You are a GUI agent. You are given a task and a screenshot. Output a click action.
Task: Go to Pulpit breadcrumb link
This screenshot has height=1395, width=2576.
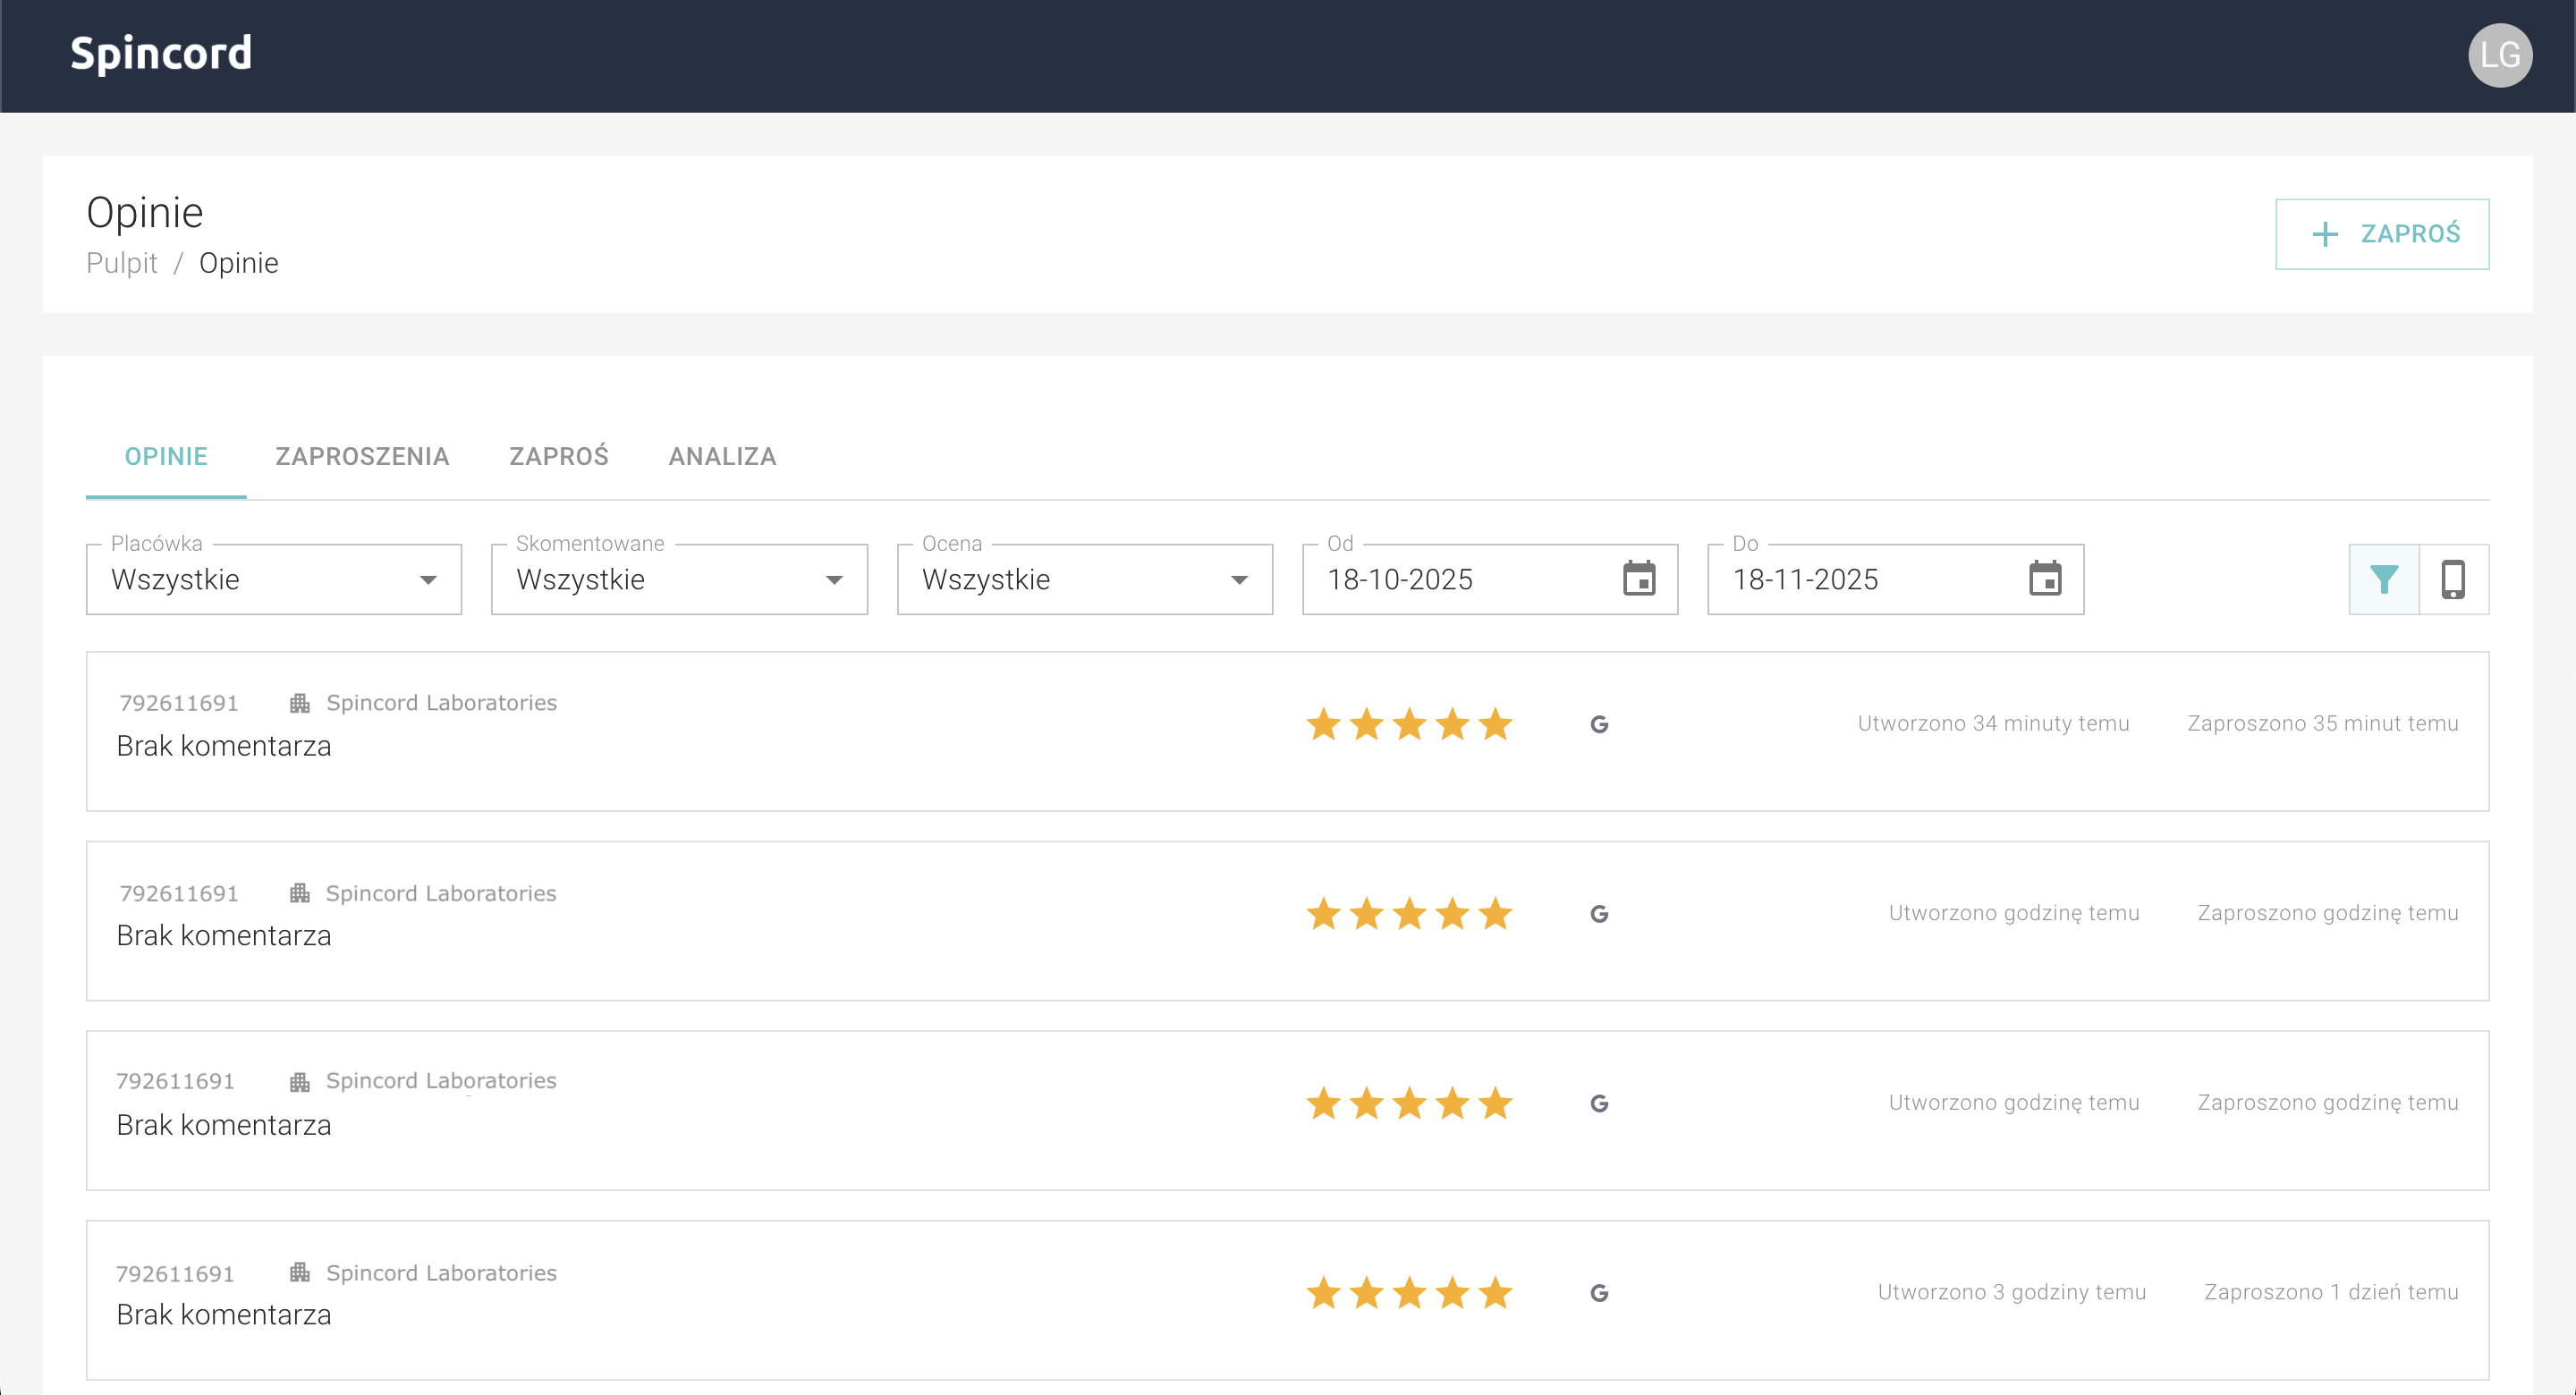click(122, 263)
